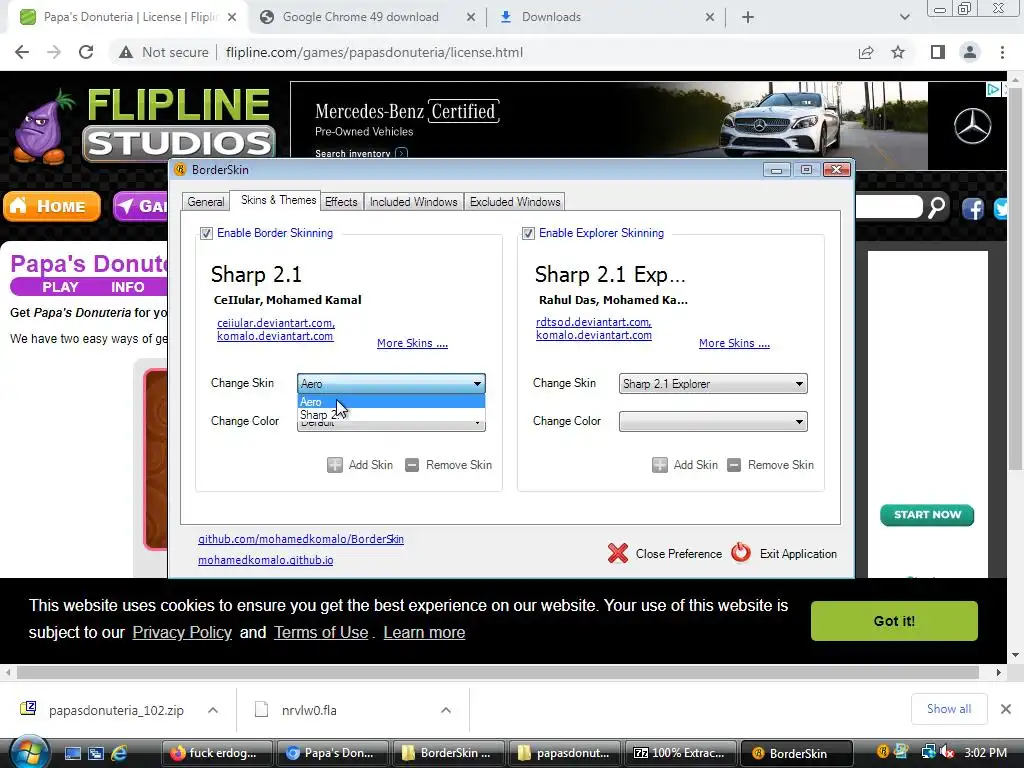
Task: Choose Aero in the skin dropdown list
Action: pos(391,402)
